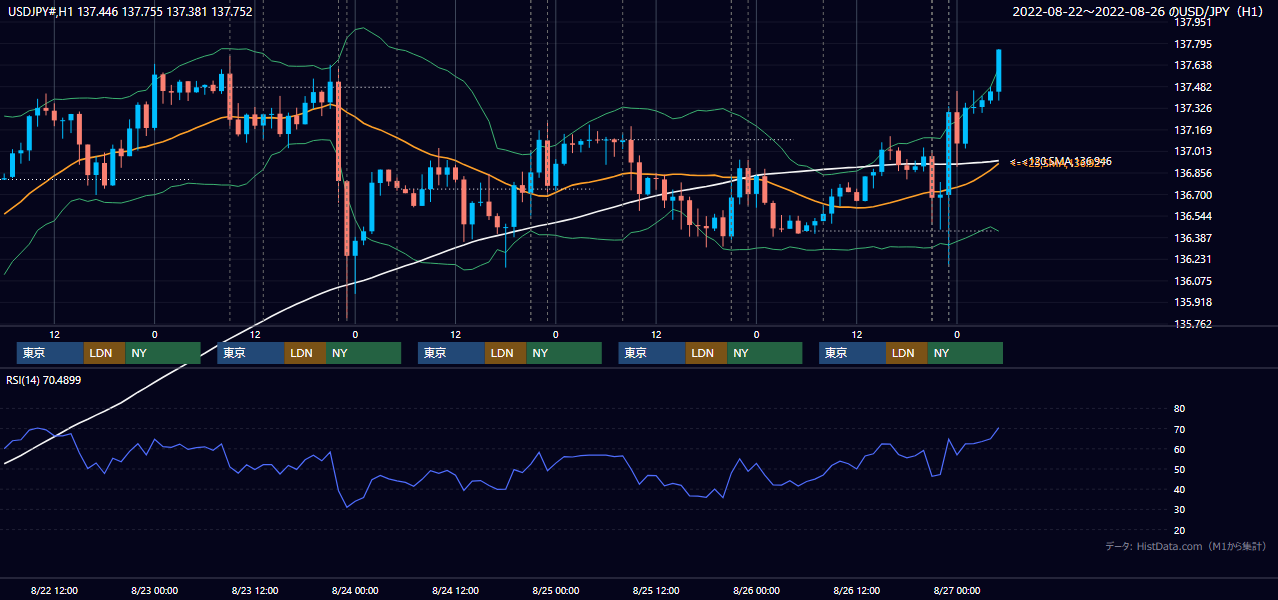Select the 2022-08-22～2022-08-26 USD/JPY chart title

click(1140, 12)
